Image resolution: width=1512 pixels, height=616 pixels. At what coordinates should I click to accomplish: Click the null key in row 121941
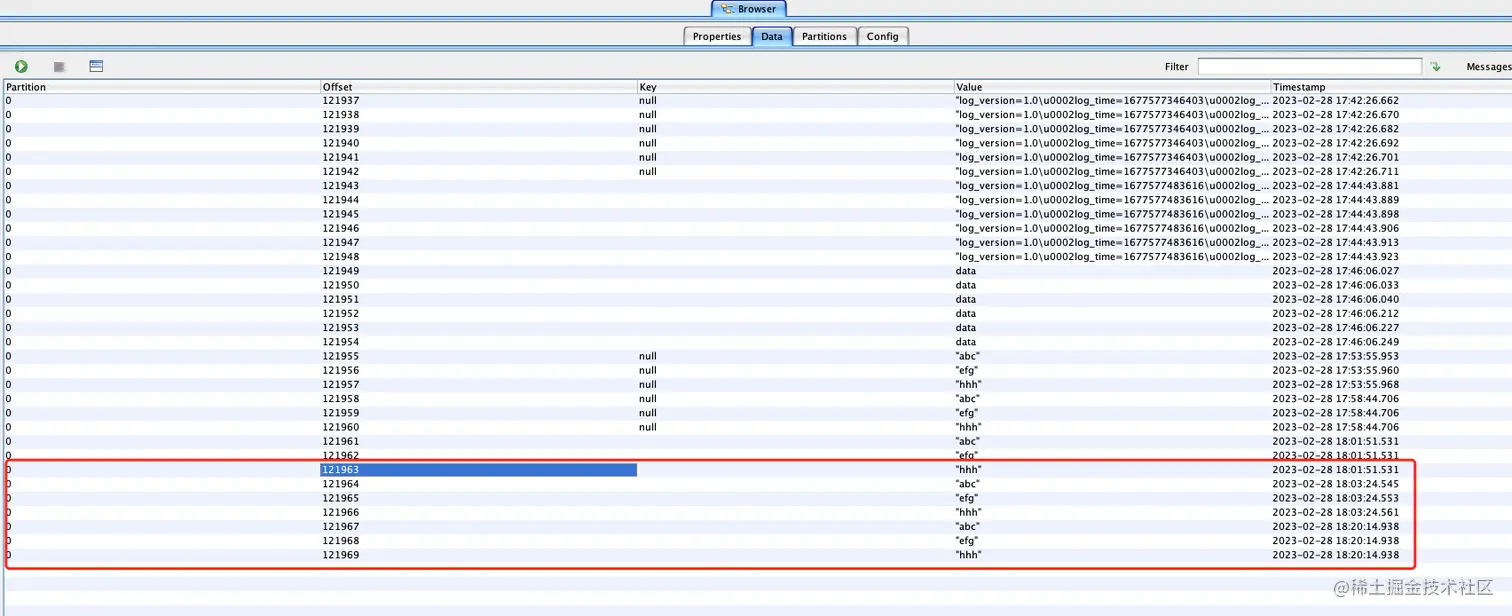tap(648, 157)
